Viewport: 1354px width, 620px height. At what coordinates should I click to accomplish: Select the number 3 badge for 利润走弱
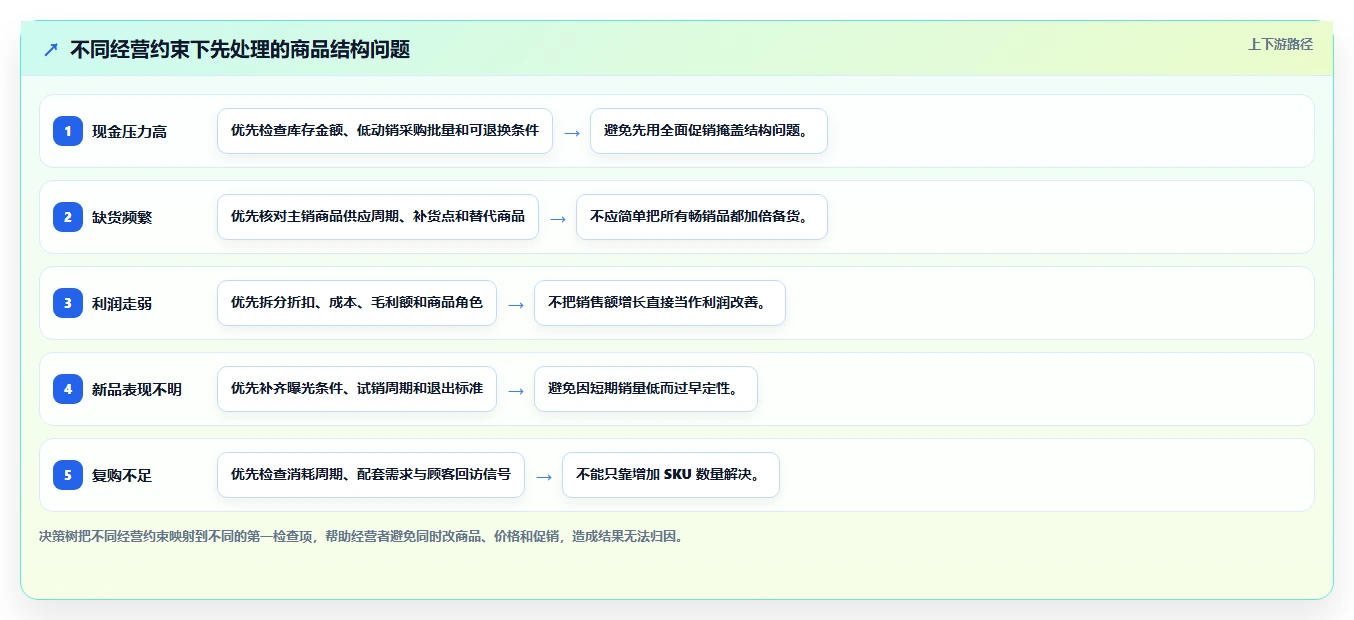click(x=68, y=303)
